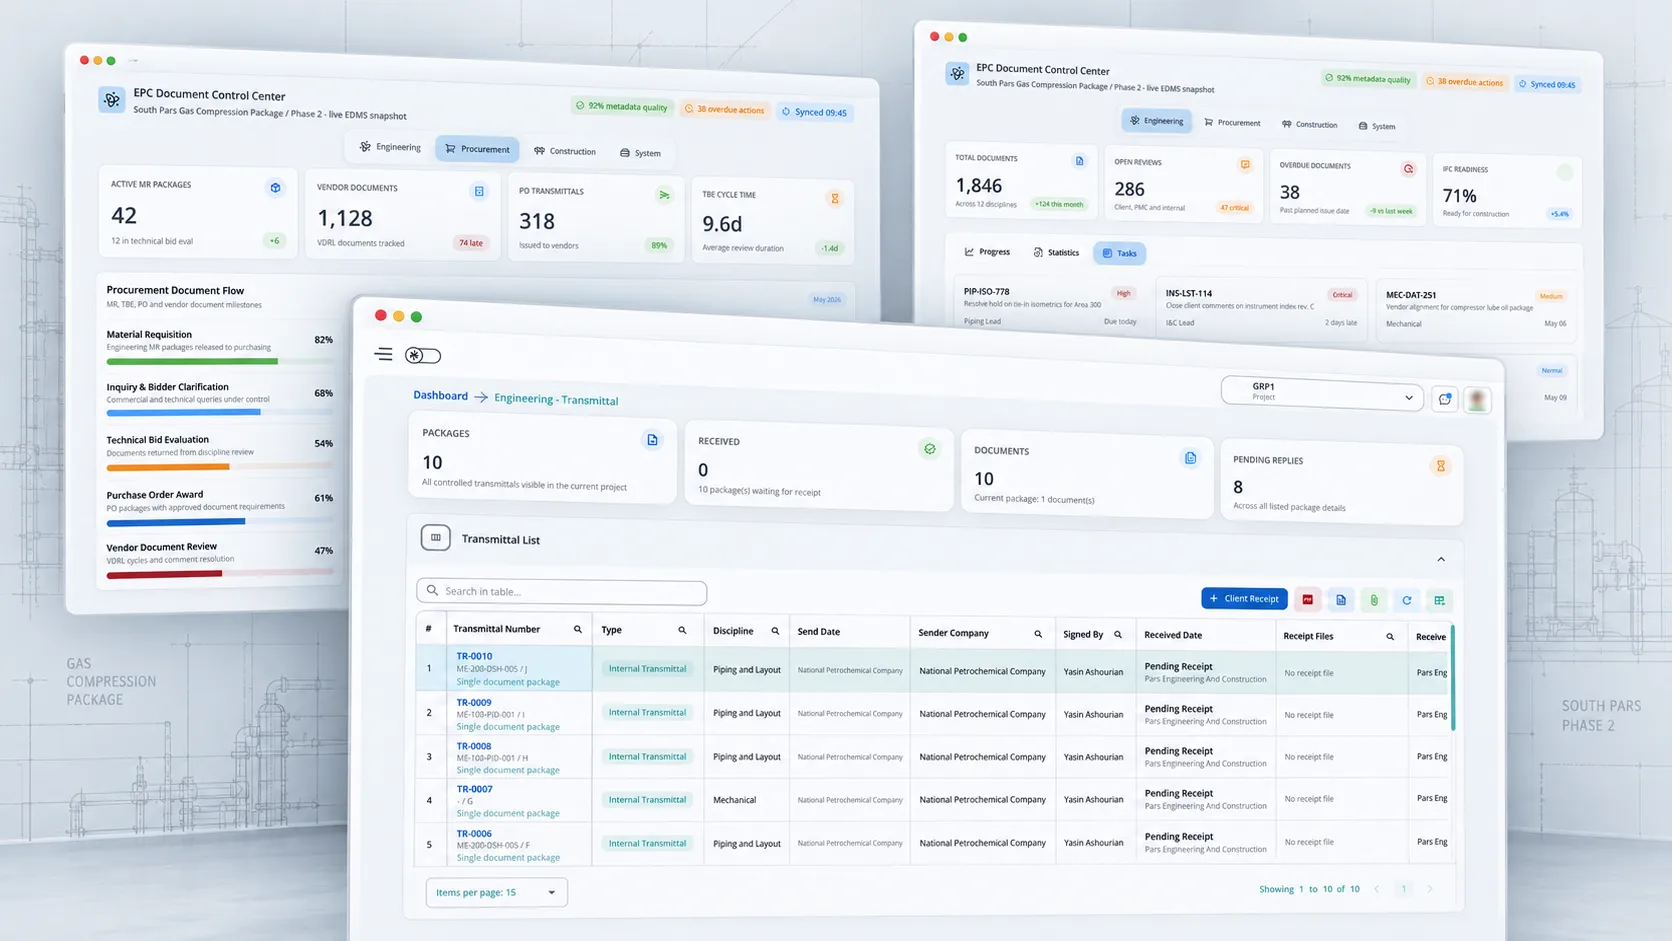Image resolution: width=1672 pixels, height=941 pixels.
Task: Click the green paperclip attachment icon
Action: pyautogui.click(x=1374, y=600)
